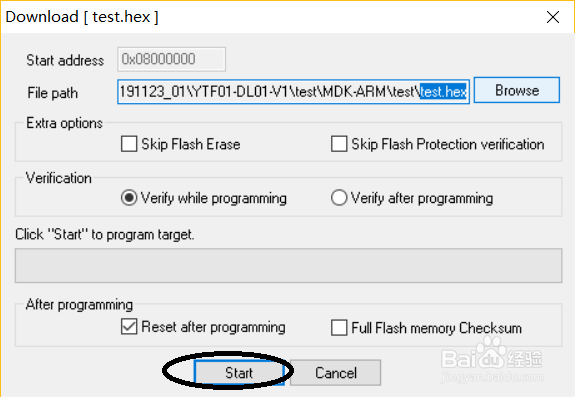Screen dimensions: 575x397
Task: Click the "Start address" label text
Action: (x=65, y=60)
